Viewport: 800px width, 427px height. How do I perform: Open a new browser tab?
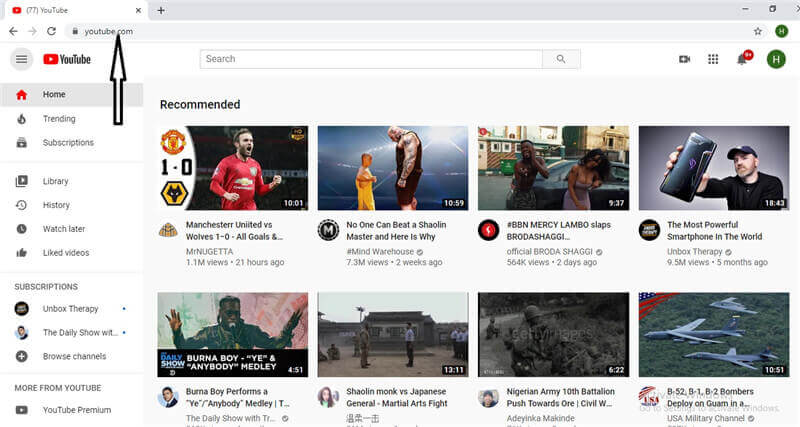161,10
